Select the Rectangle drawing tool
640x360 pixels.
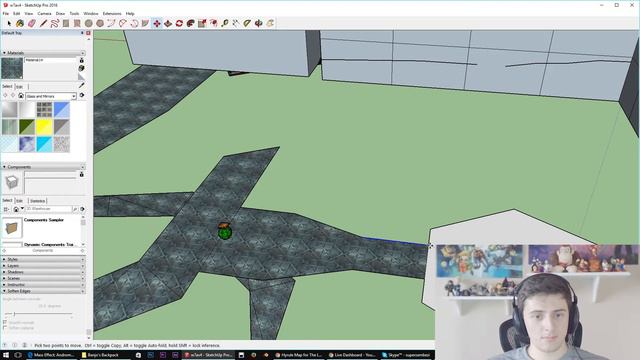click(66, 24)
